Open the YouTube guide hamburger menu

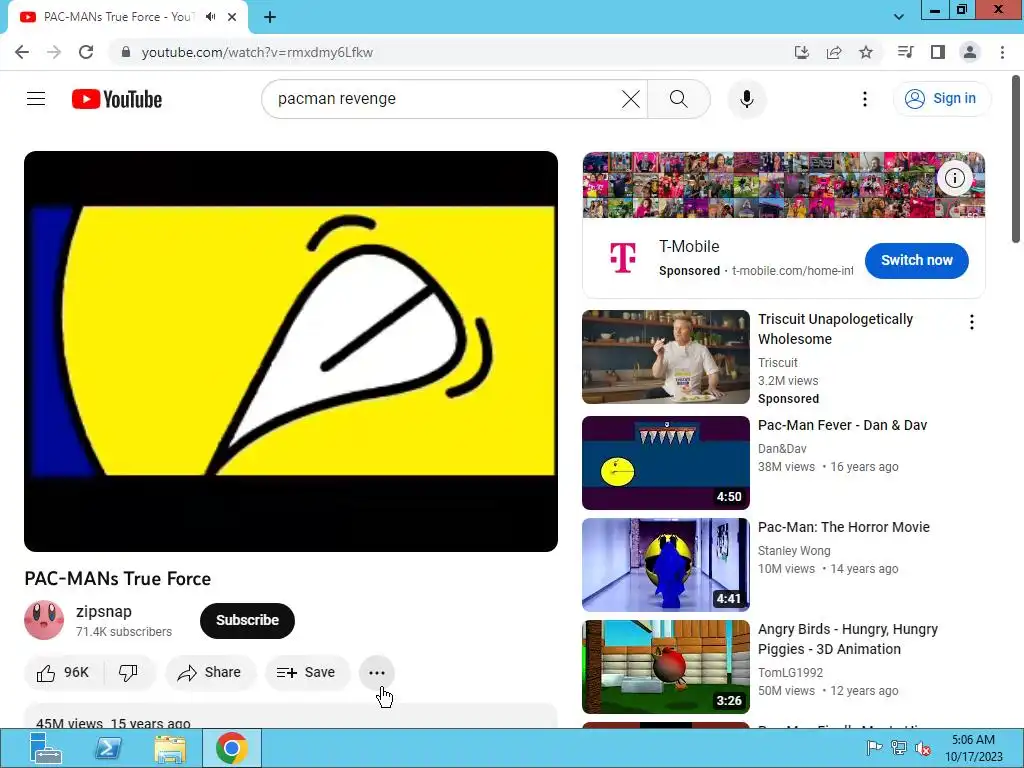[36, 99]
